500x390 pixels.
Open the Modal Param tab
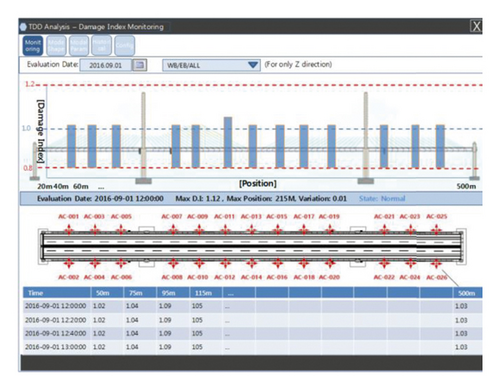[79, 46]
